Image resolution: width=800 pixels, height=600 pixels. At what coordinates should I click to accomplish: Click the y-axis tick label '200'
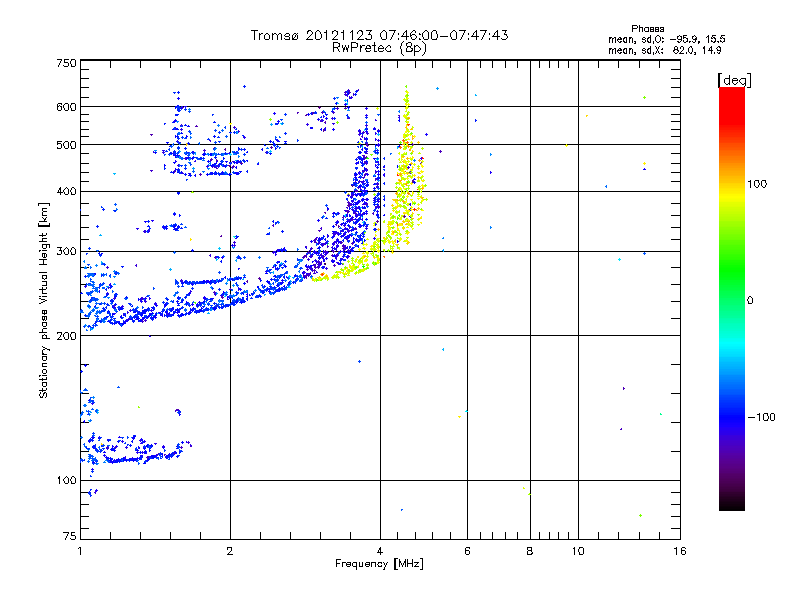(66, 336)
